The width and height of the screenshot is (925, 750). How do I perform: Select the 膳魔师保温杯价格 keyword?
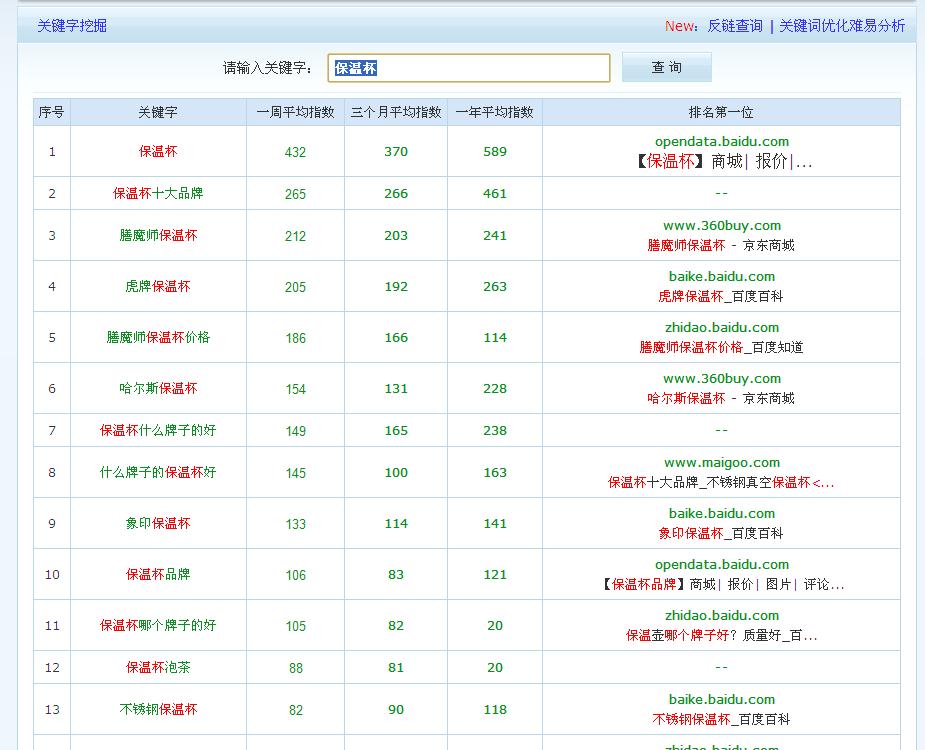coord(158,338)
